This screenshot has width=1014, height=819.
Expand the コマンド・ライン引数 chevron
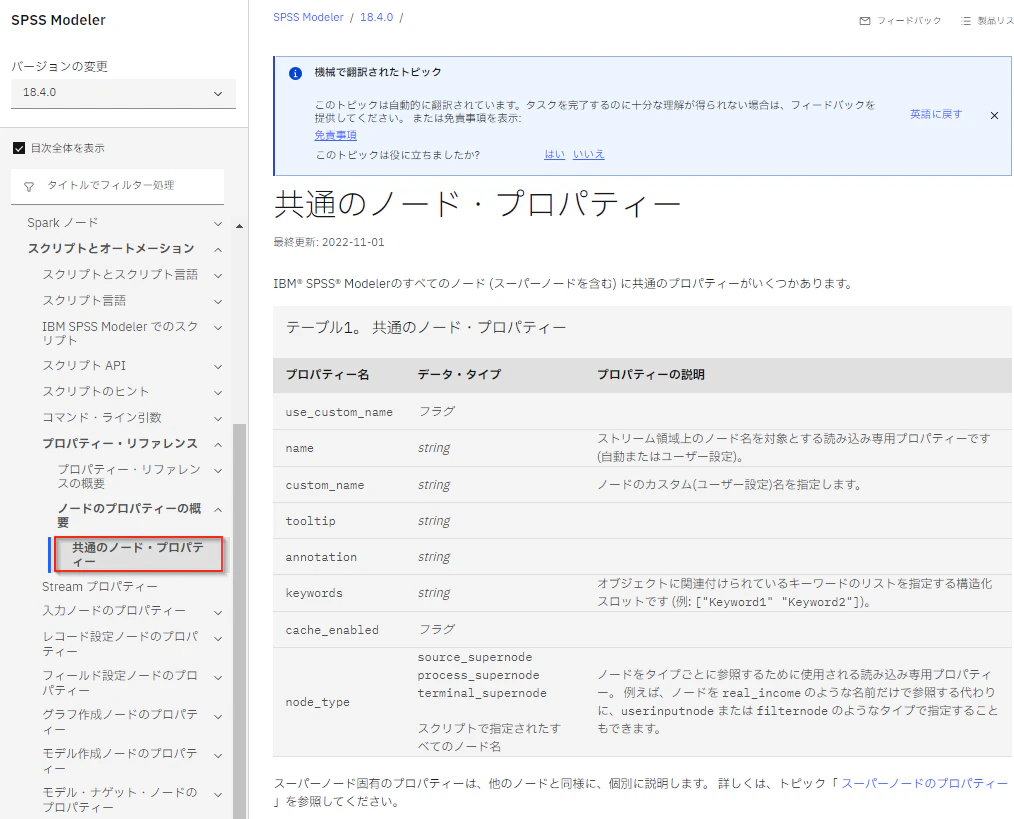click(219, 419)
